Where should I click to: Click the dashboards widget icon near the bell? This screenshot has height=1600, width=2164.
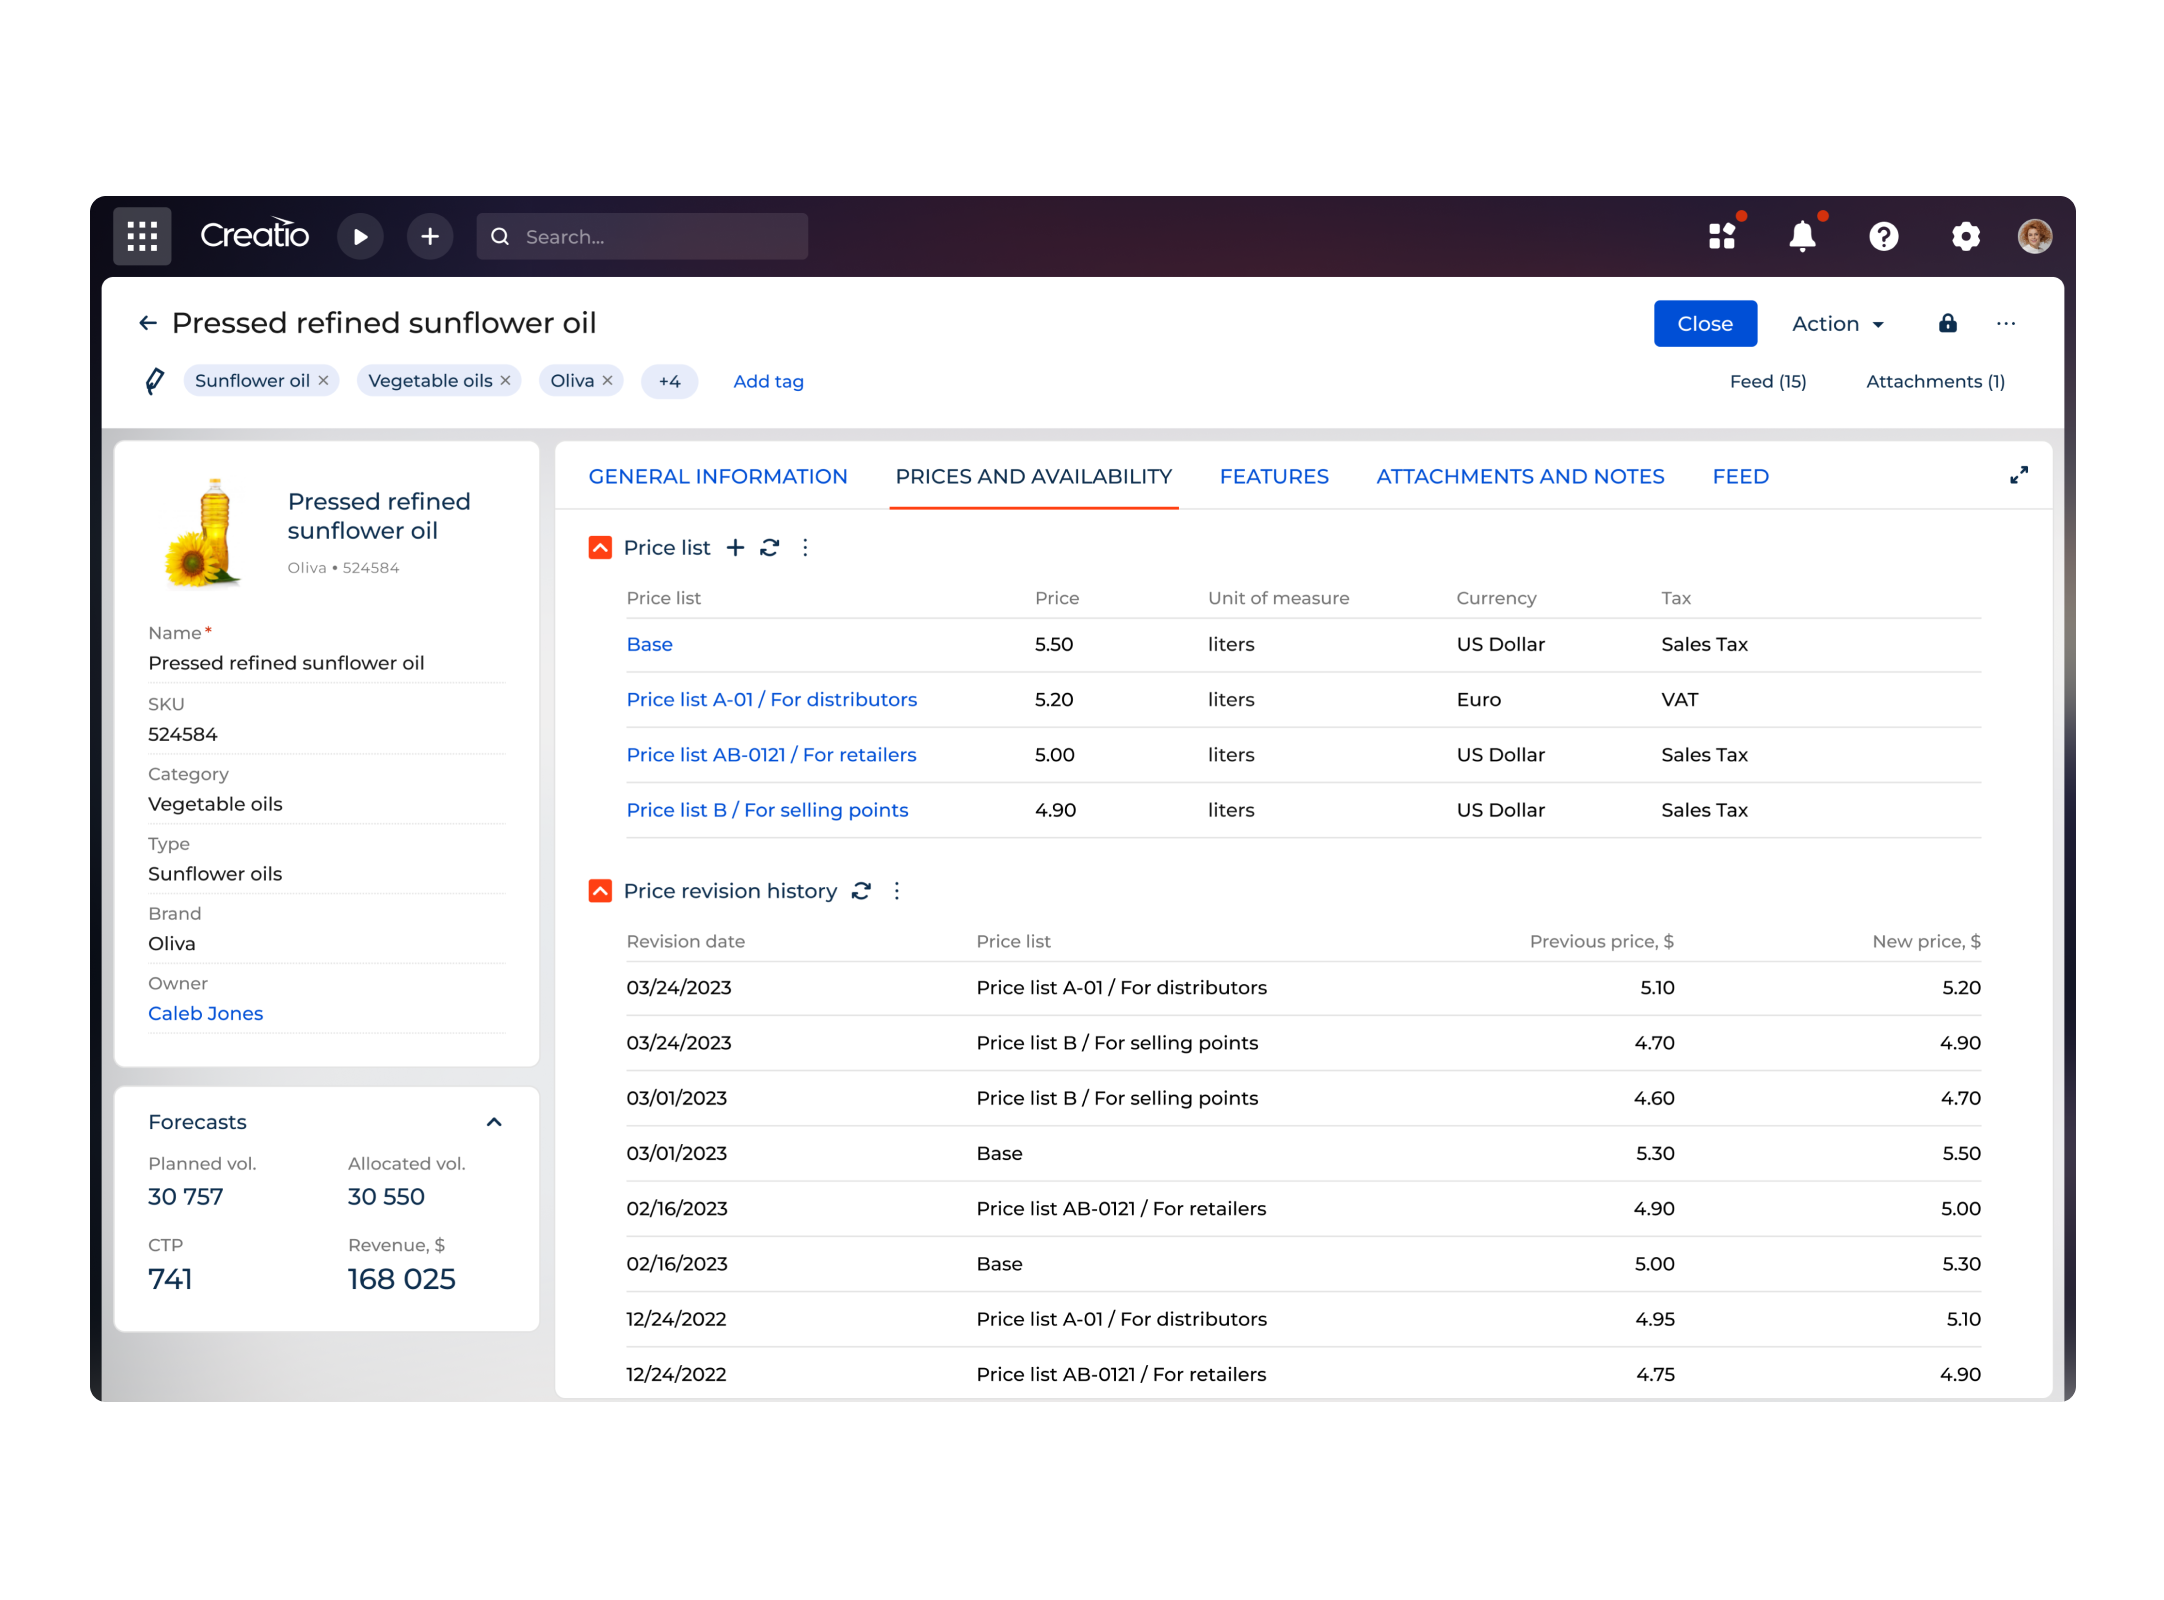(1721, 236)
